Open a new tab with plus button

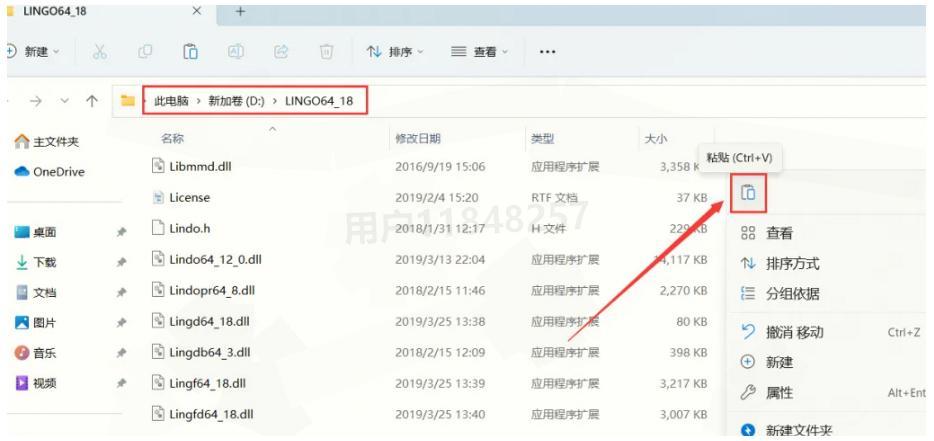(x=240, y=11)
